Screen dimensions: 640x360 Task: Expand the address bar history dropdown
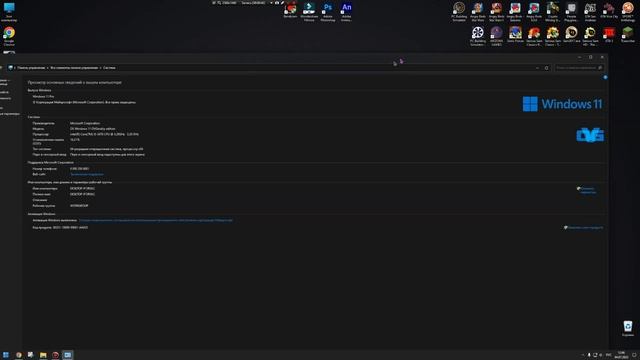coord(537,68)
